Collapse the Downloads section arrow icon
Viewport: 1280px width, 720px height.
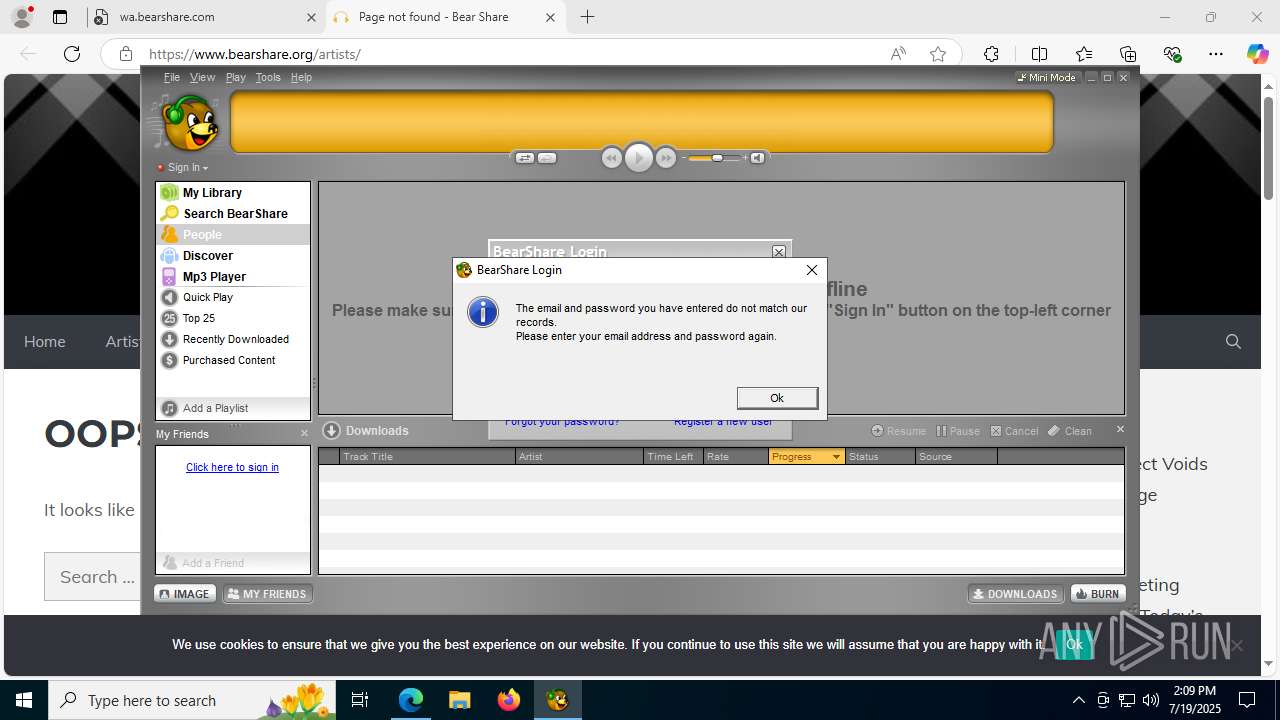click(332, 431)
